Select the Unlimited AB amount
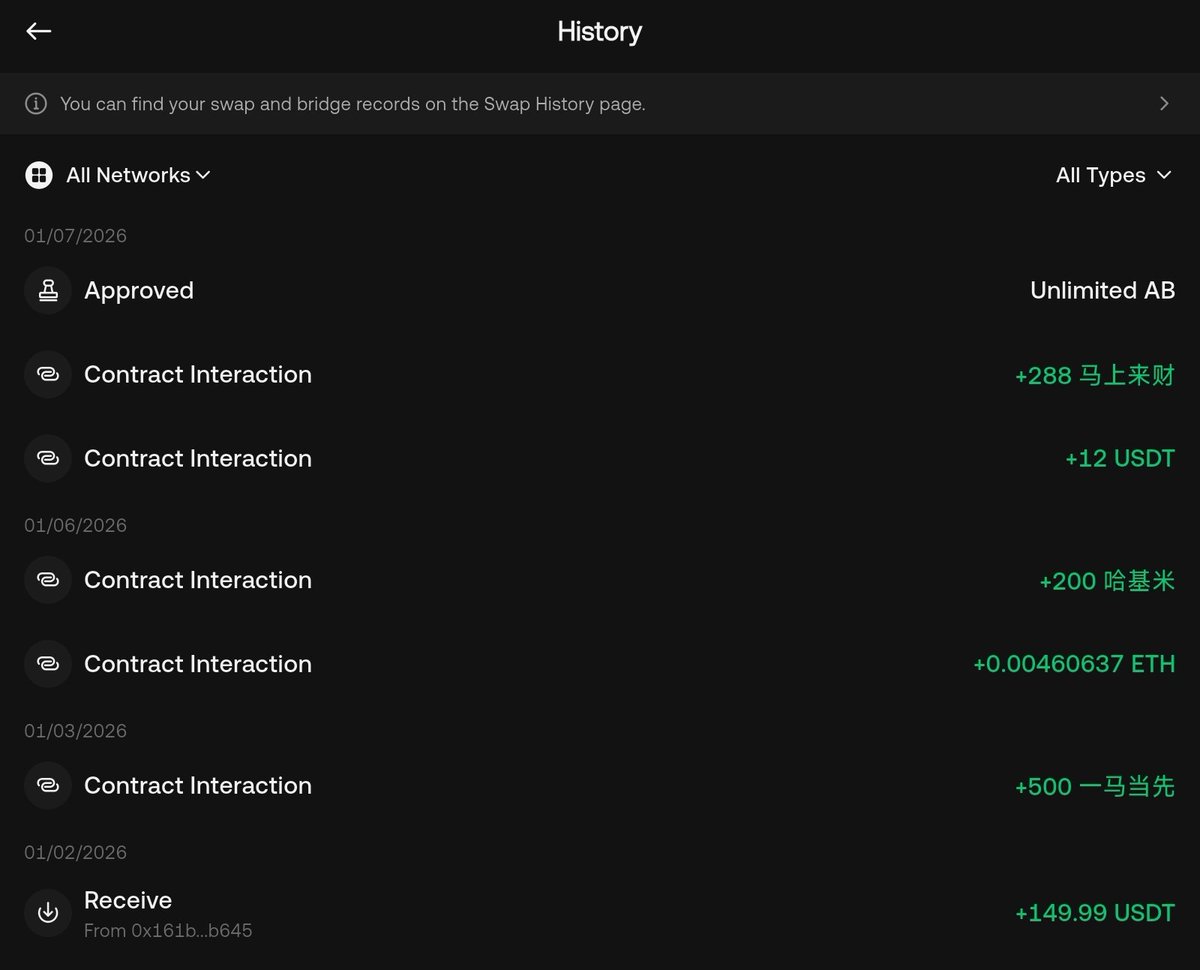Image resolution: width=1200 pixels, height=970 pixels. click(x=1102, y=291)
